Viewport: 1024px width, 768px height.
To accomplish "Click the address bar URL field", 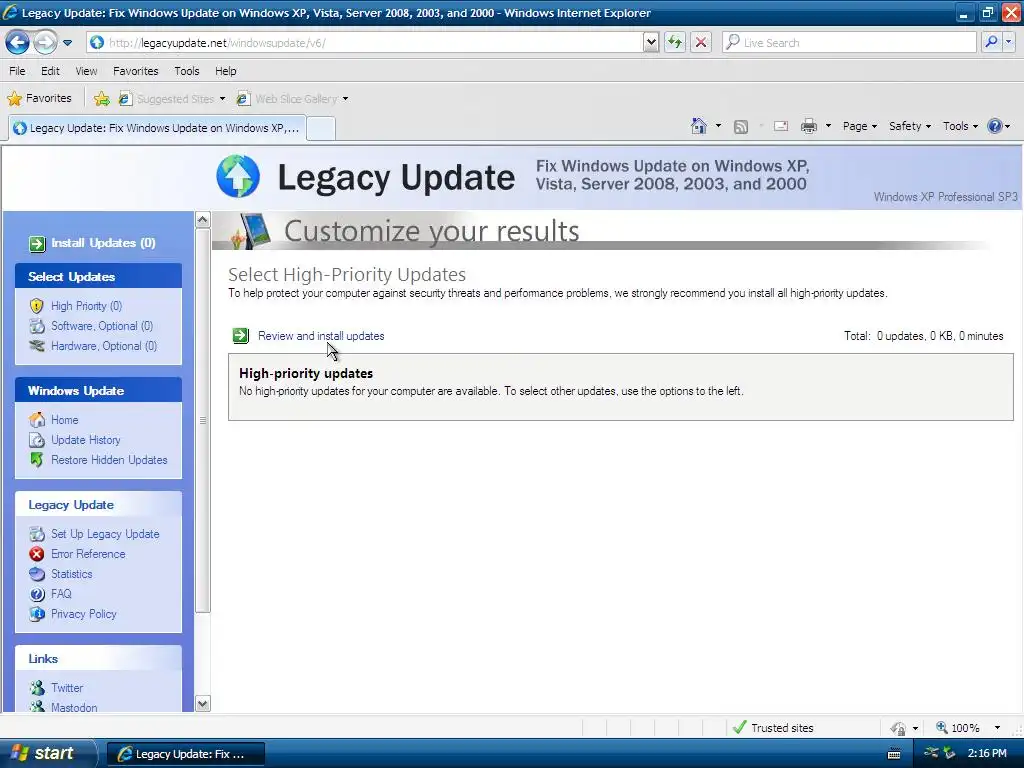I will pyautogui.click(x=366, y=42).
